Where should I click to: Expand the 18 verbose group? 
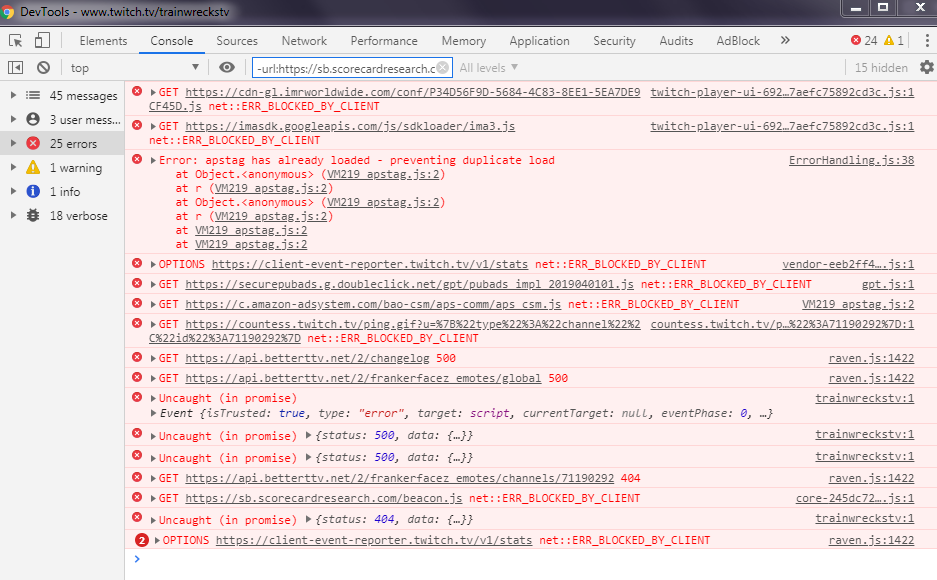pos(13,216)
